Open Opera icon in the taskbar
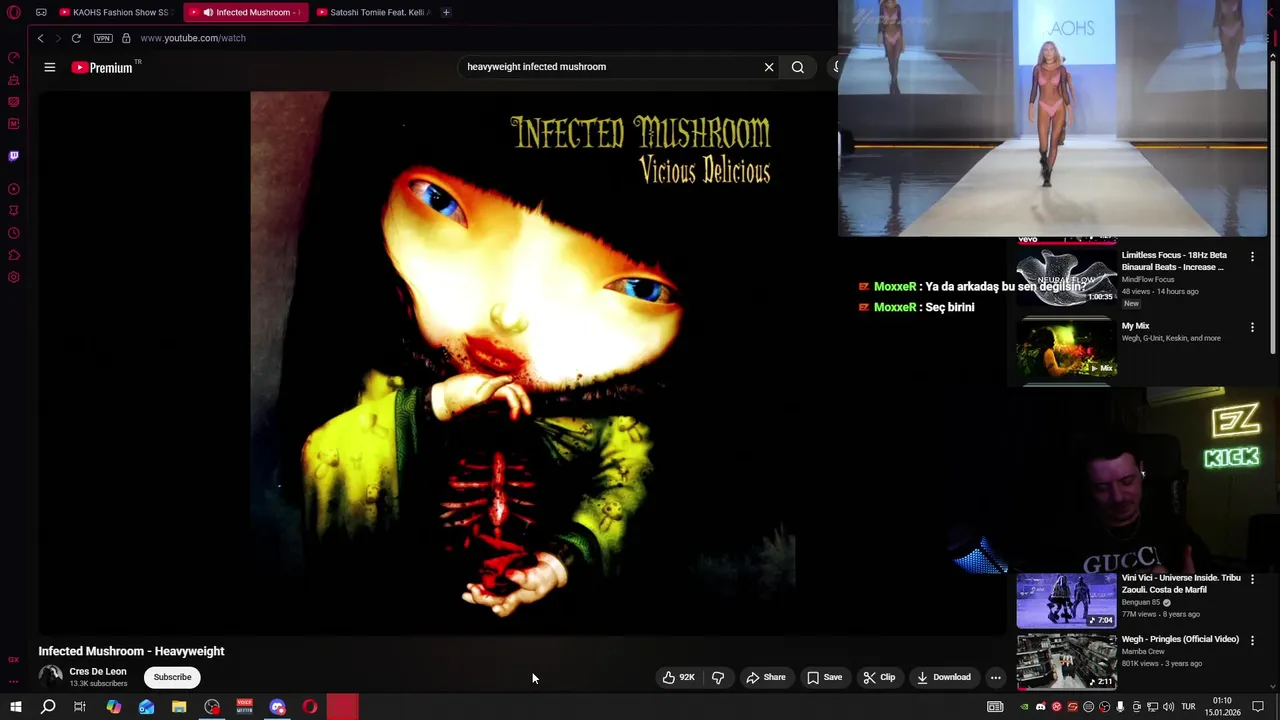 [310, 707]
